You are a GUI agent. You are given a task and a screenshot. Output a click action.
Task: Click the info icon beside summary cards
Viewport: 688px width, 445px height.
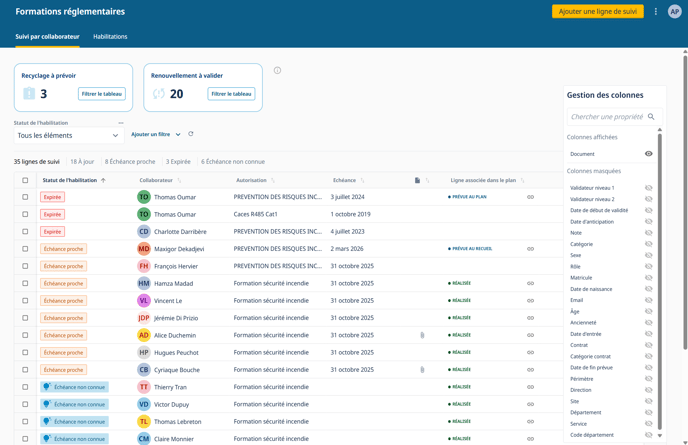point(277,70)
